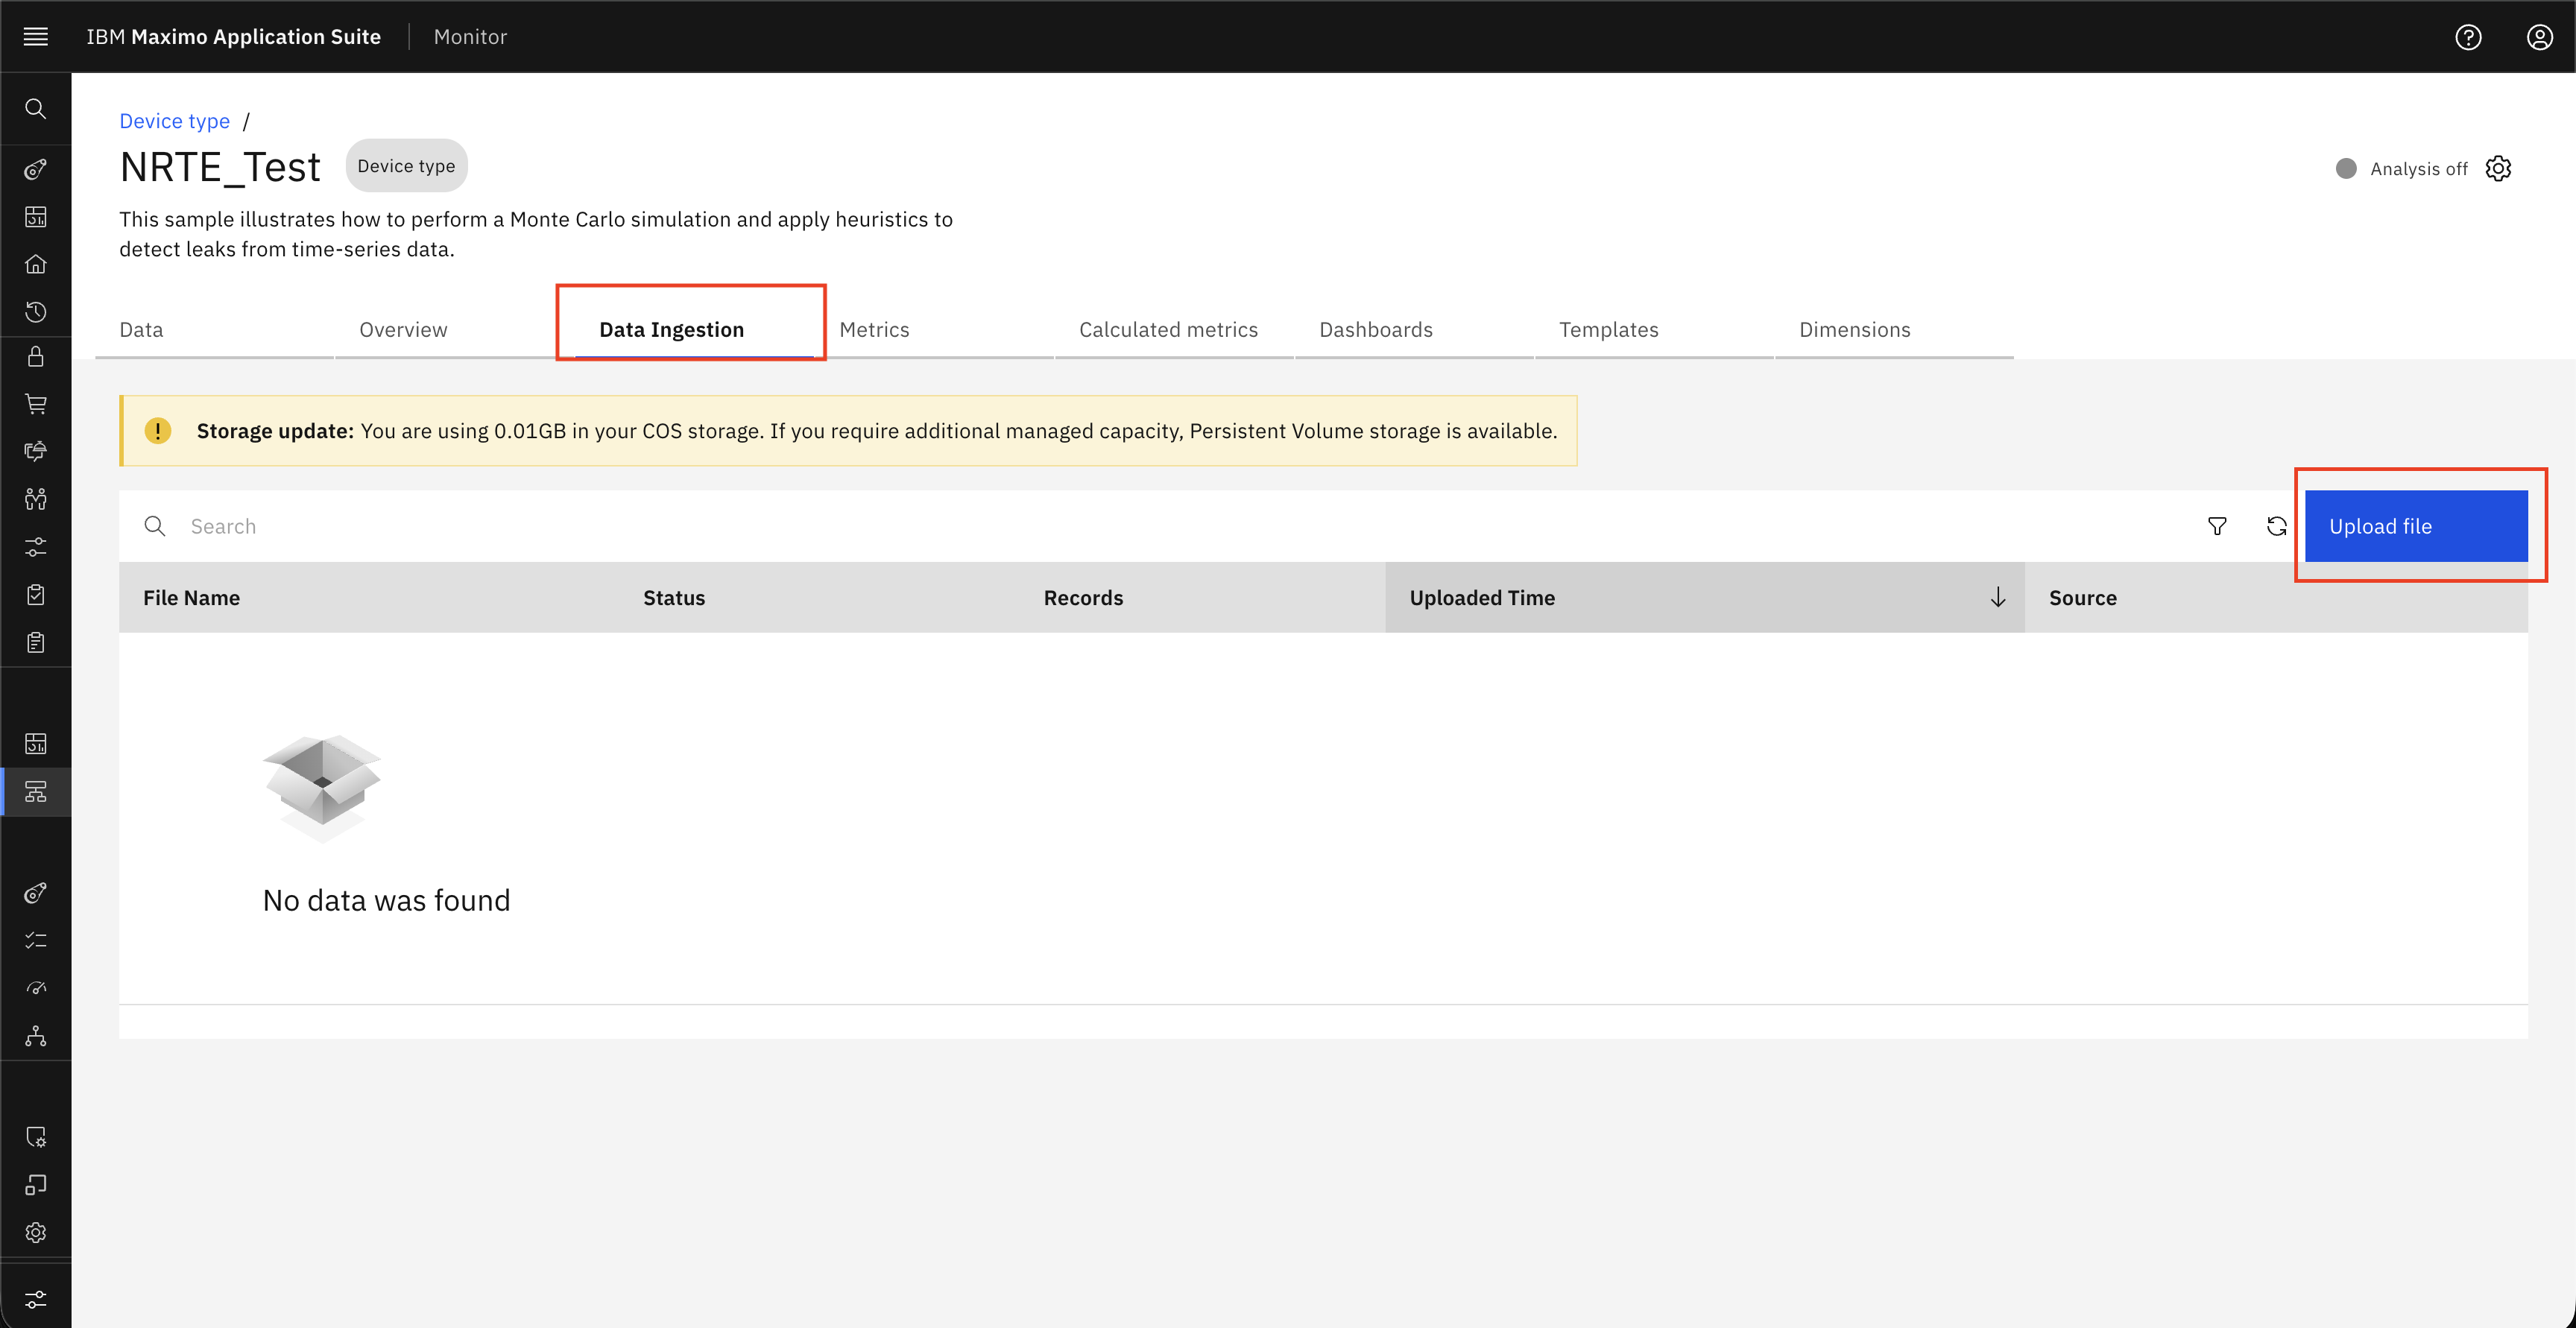Open dashboard icon directly above the home icon

[36, 217]
